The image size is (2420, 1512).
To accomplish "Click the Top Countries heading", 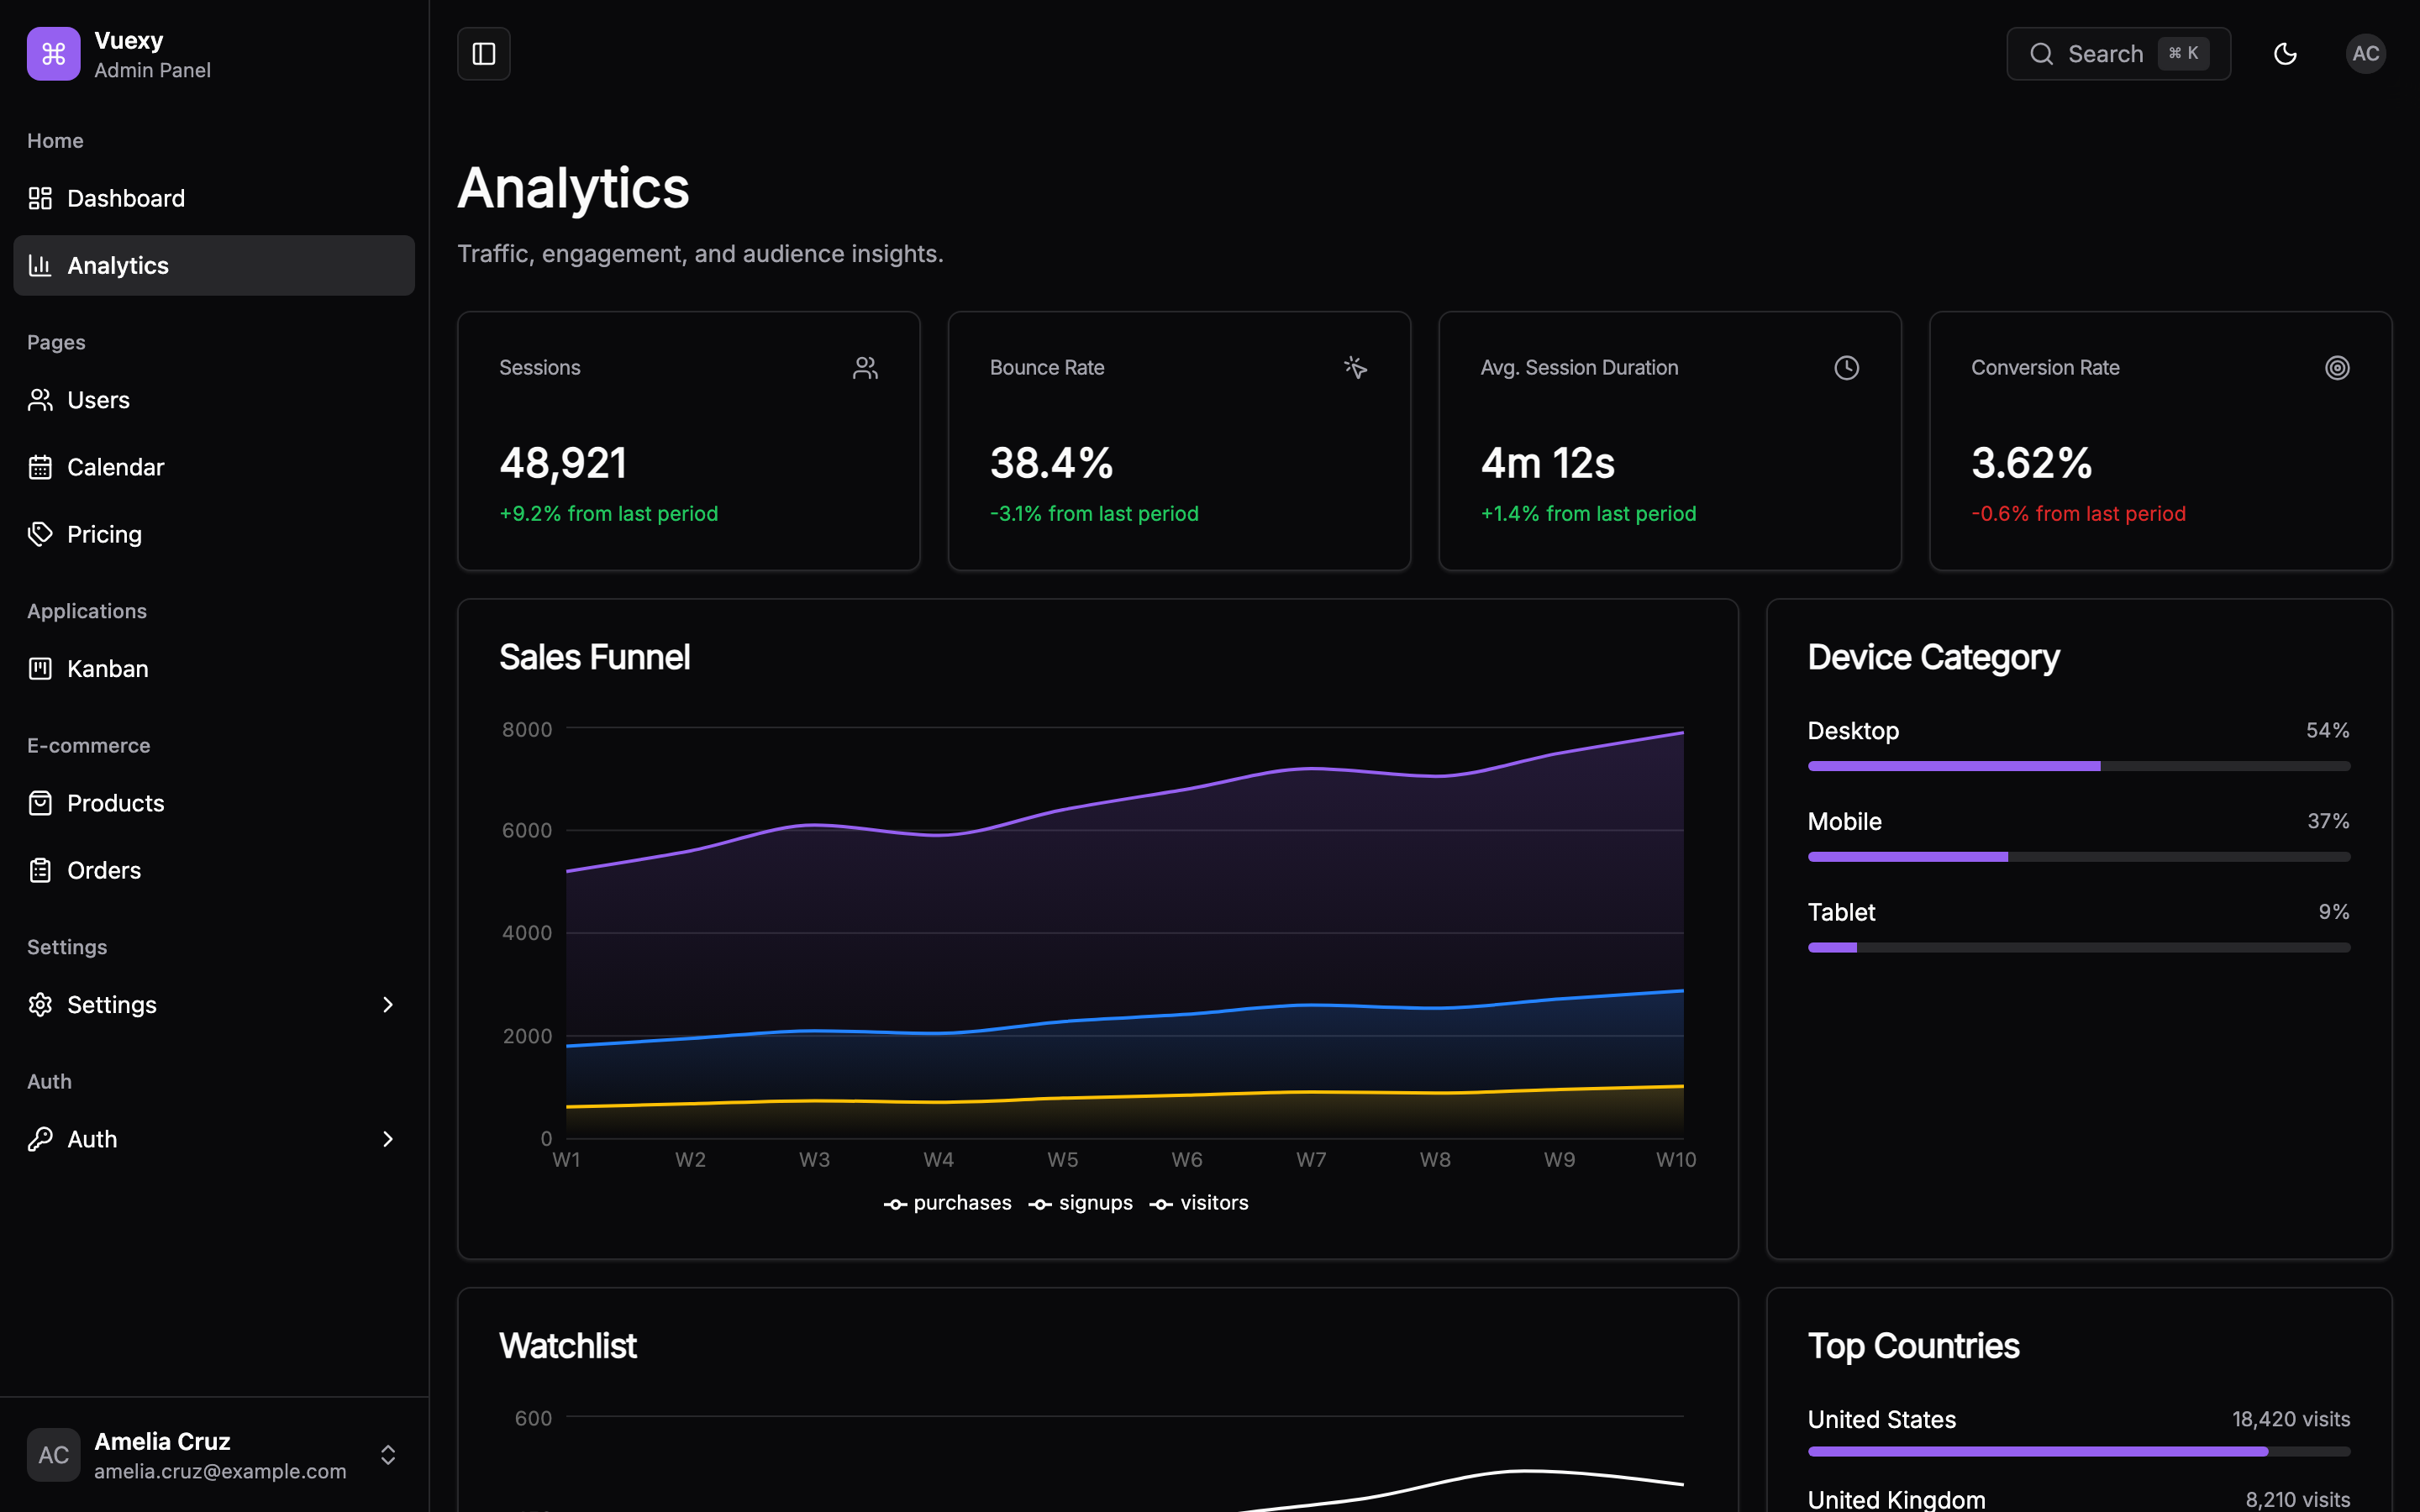I will (1913, 1346).
